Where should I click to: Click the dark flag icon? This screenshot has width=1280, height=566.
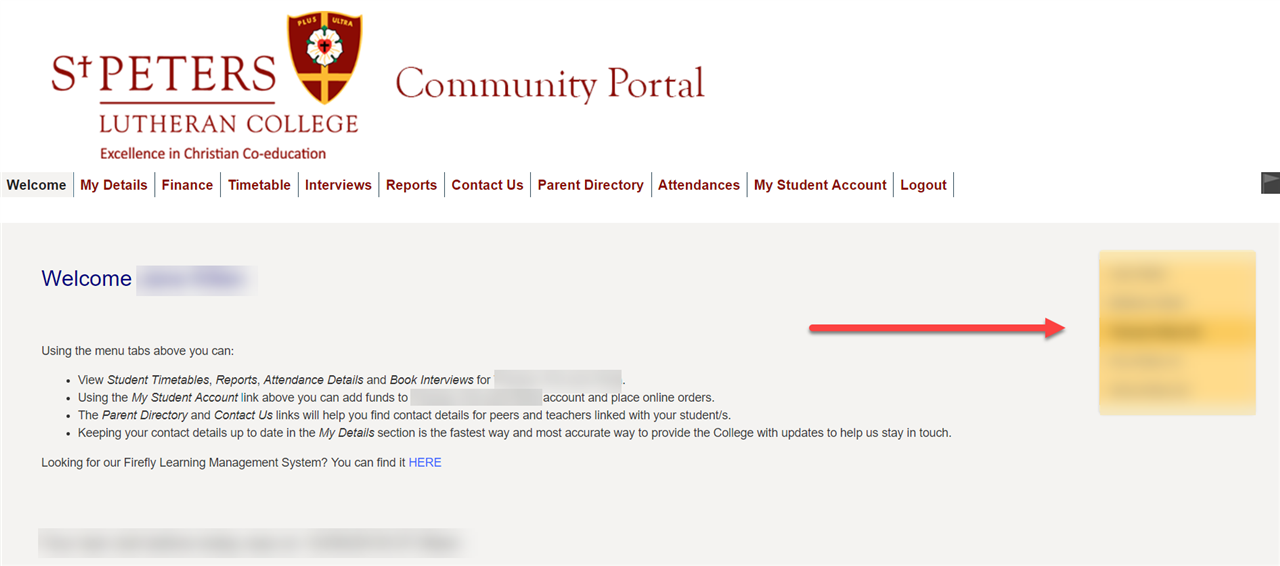1270,183
